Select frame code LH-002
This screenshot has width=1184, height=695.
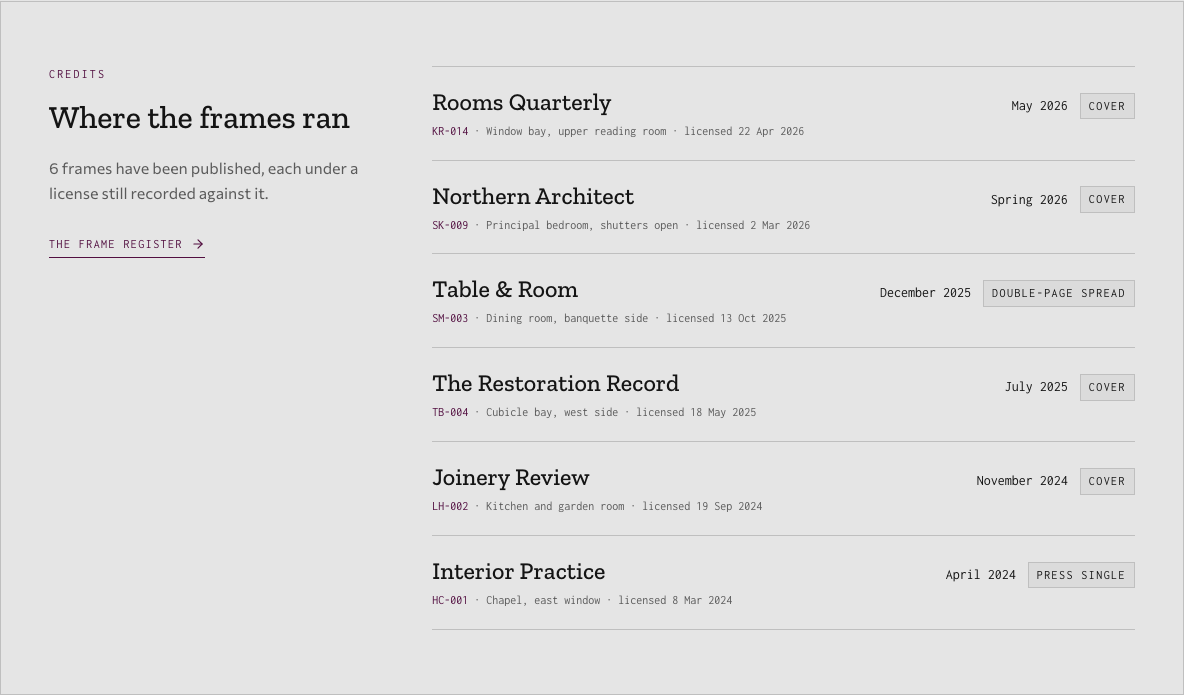pyautogui.click(x=450, y=506)
